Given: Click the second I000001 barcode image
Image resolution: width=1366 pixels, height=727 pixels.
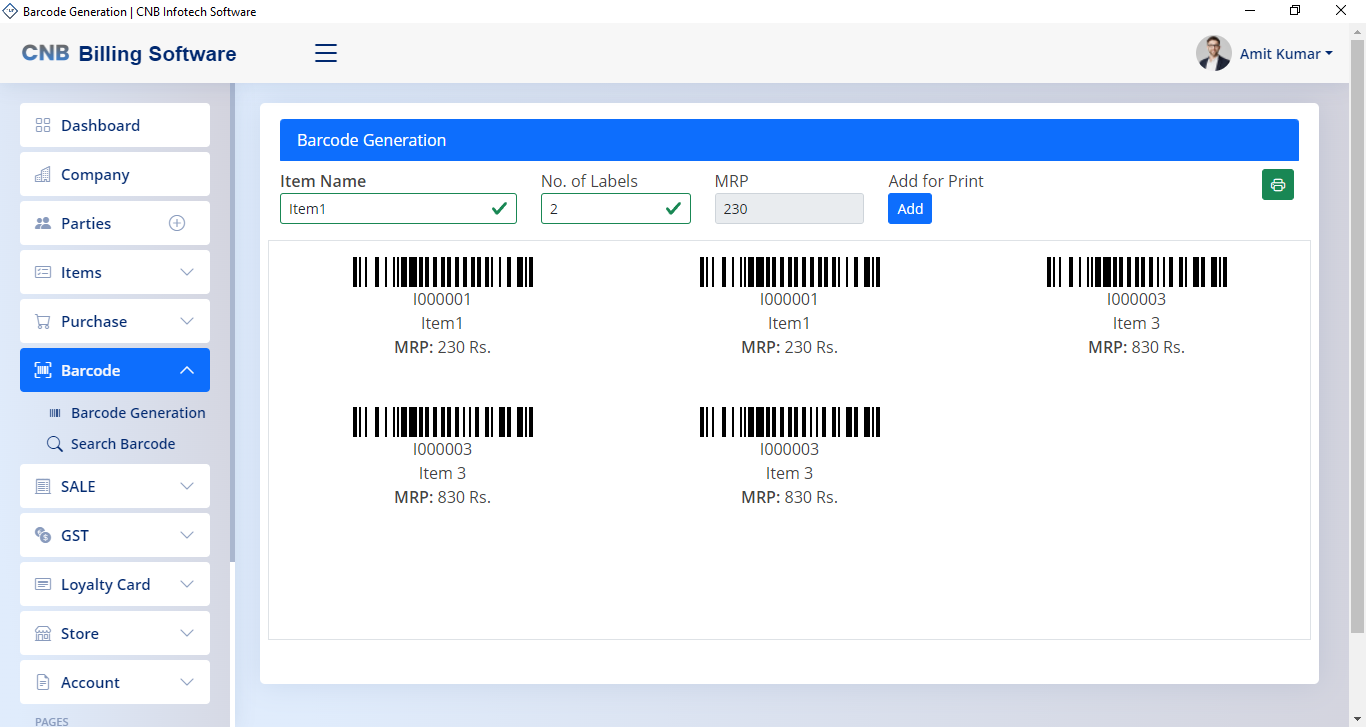Looking at the screenshot, I should click(x=789, y=272).
